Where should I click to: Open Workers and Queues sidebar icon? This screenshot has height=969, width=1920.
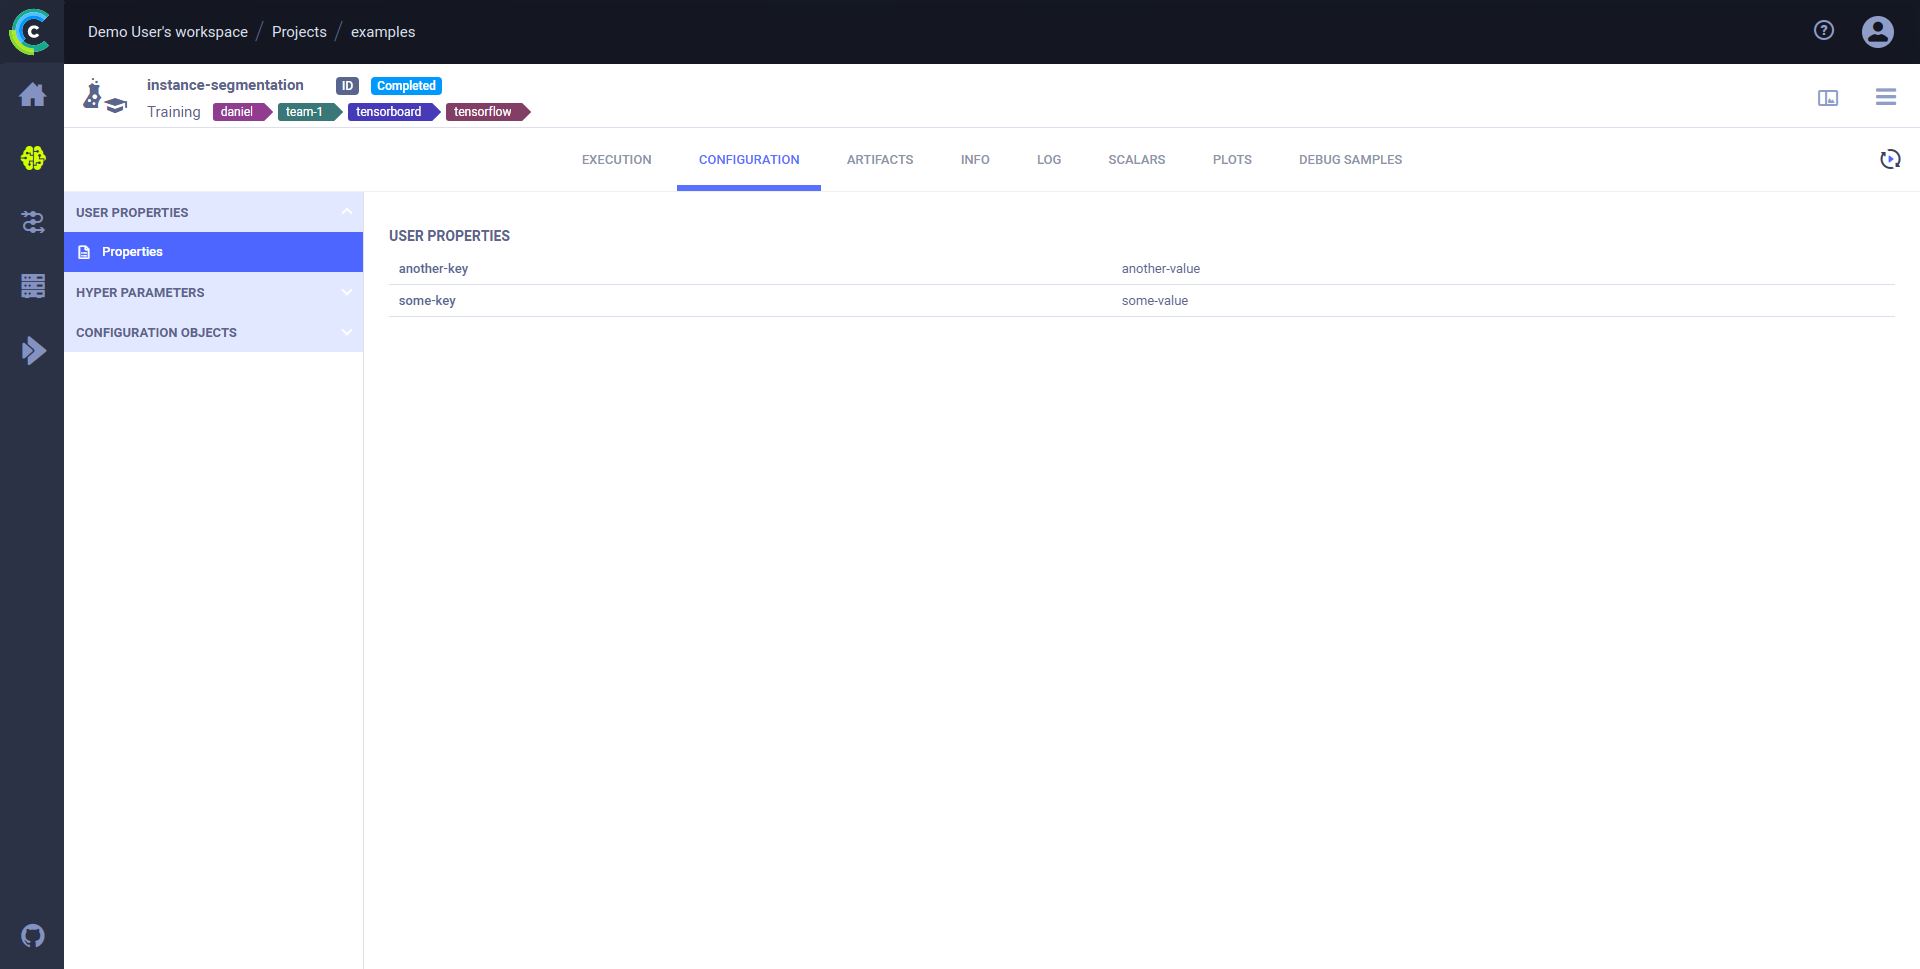click(32, 350)
